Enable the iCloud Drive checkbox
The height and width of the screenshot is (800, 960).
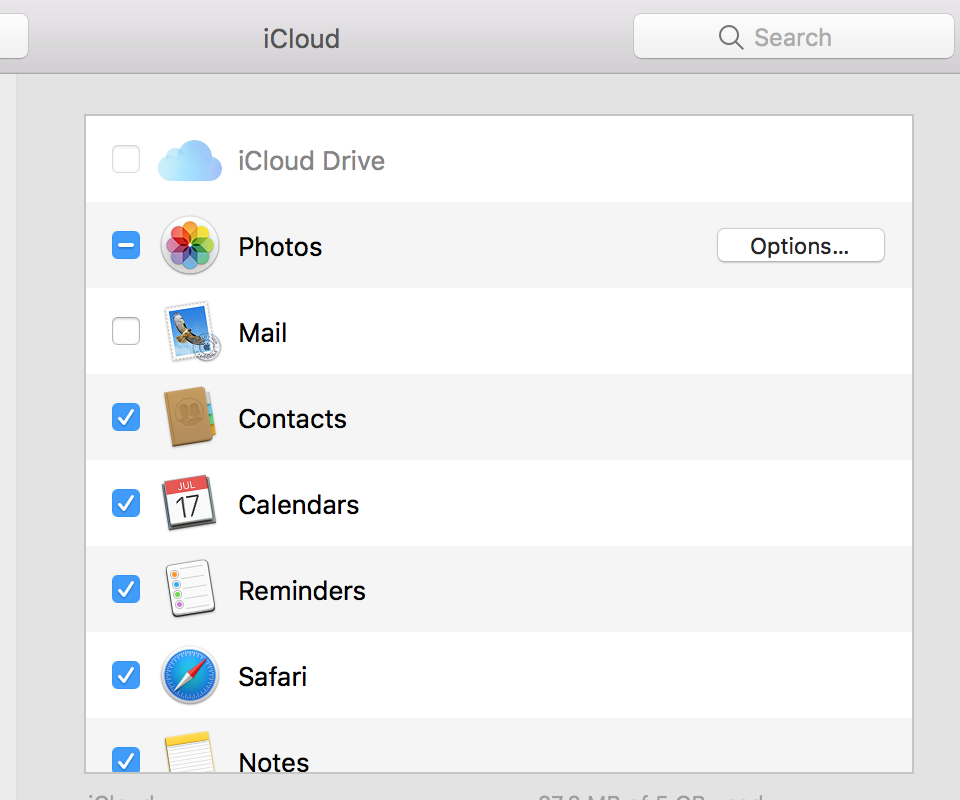pos(126,159)
